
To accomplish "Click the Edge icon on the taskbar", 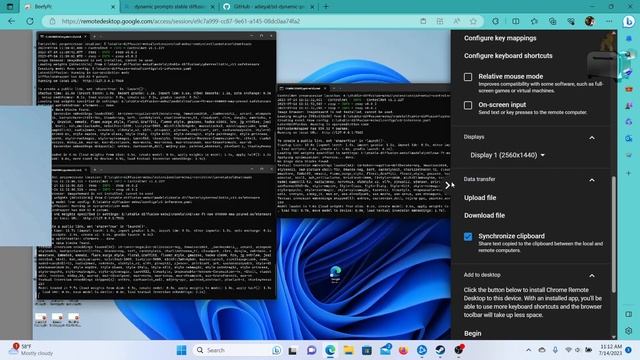I will click(330, 350).
